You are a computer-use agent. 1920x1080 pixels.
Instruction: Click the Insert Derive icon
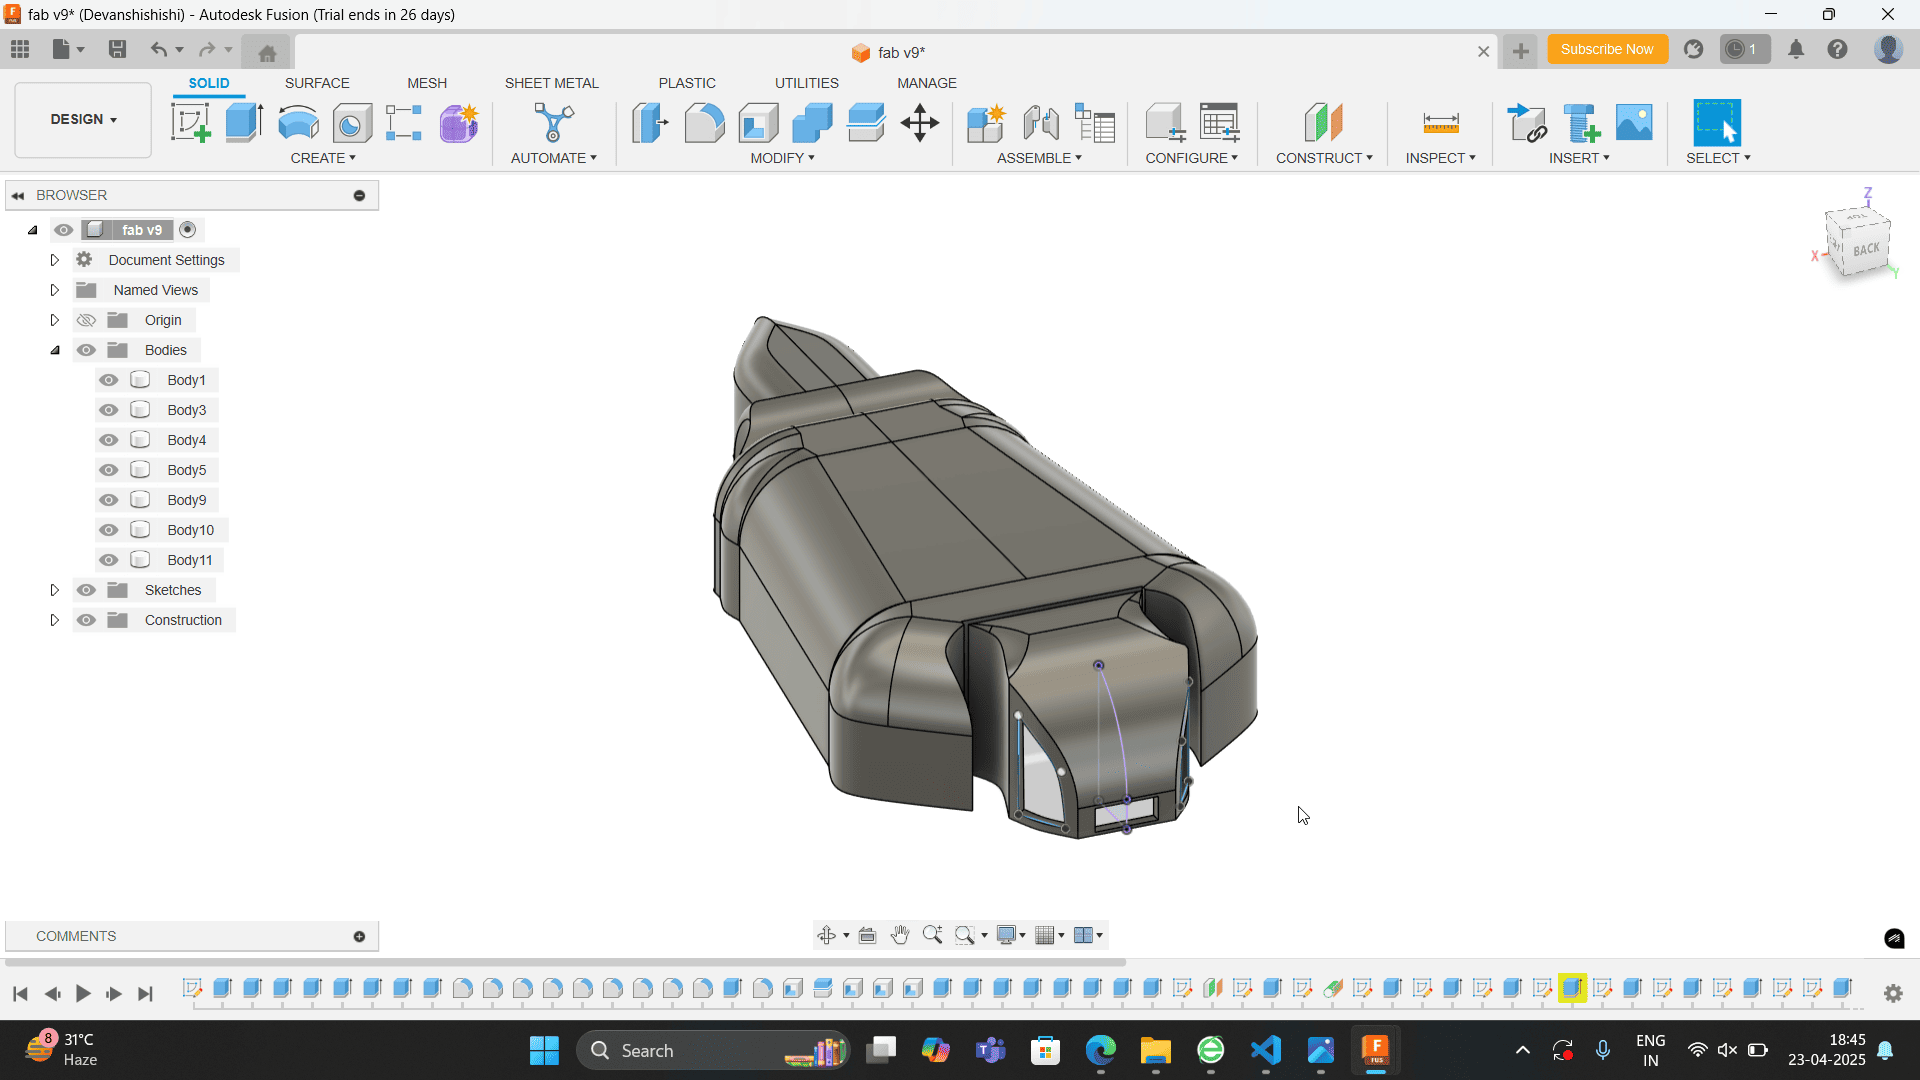tap(1526, 123)
